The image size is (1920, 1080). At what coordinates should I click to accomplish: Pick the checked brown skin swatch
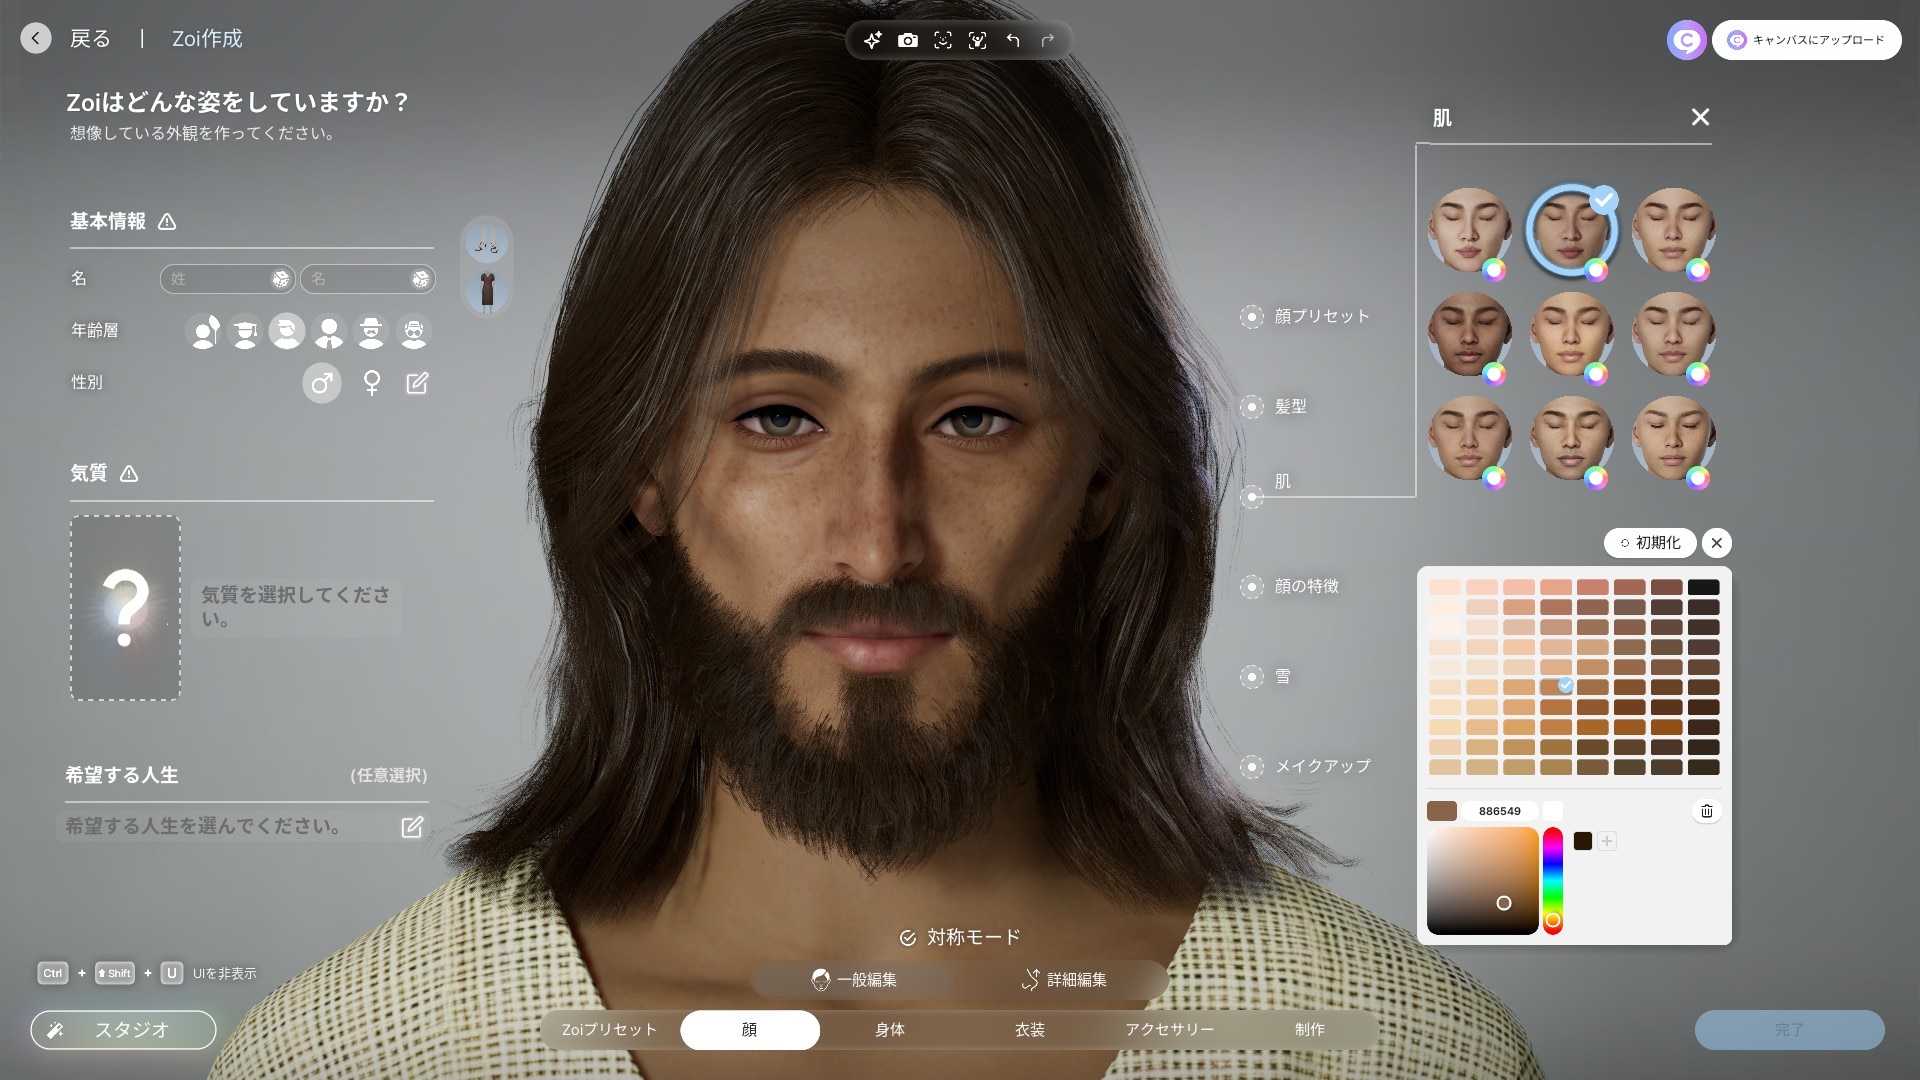[1556, 687]
